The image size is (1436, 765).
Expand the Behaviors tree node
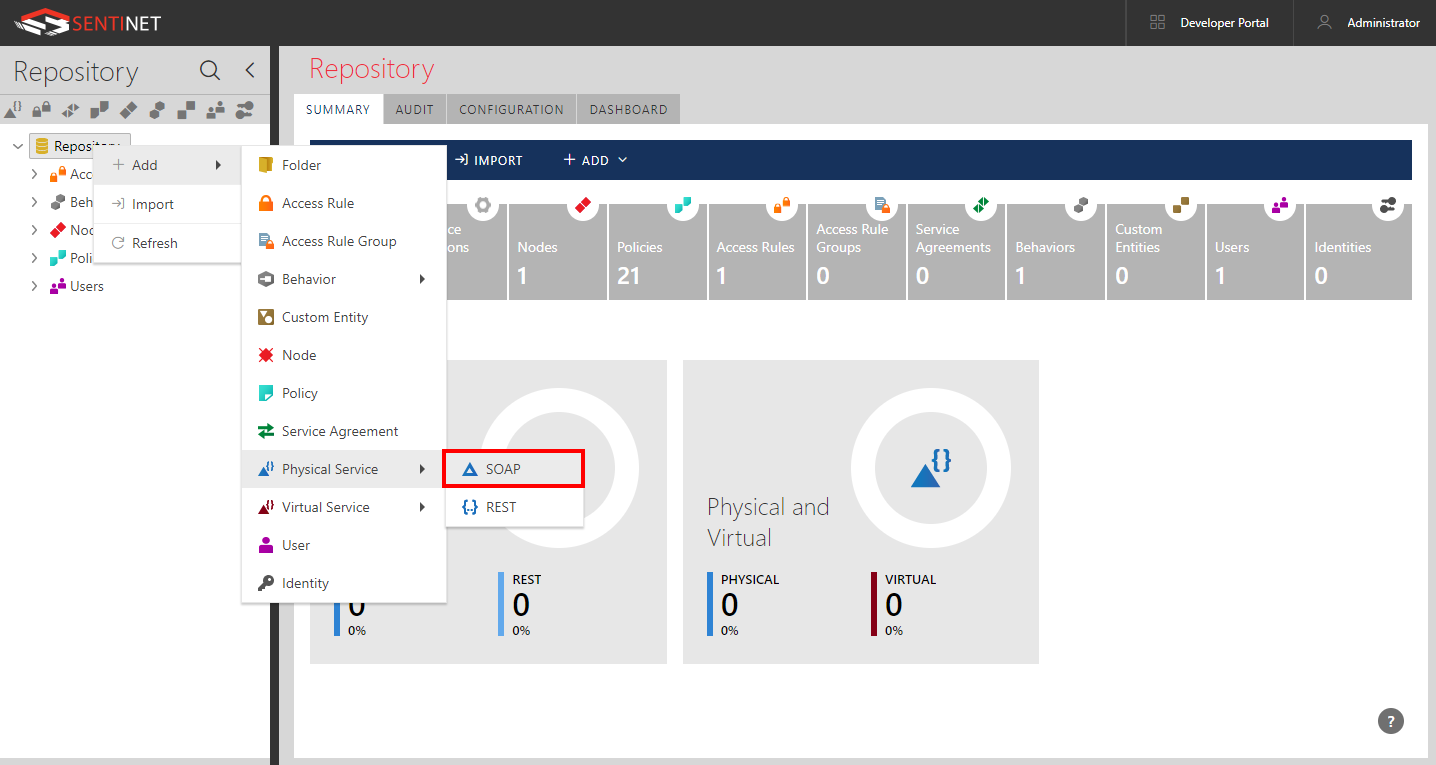point(34,202)
